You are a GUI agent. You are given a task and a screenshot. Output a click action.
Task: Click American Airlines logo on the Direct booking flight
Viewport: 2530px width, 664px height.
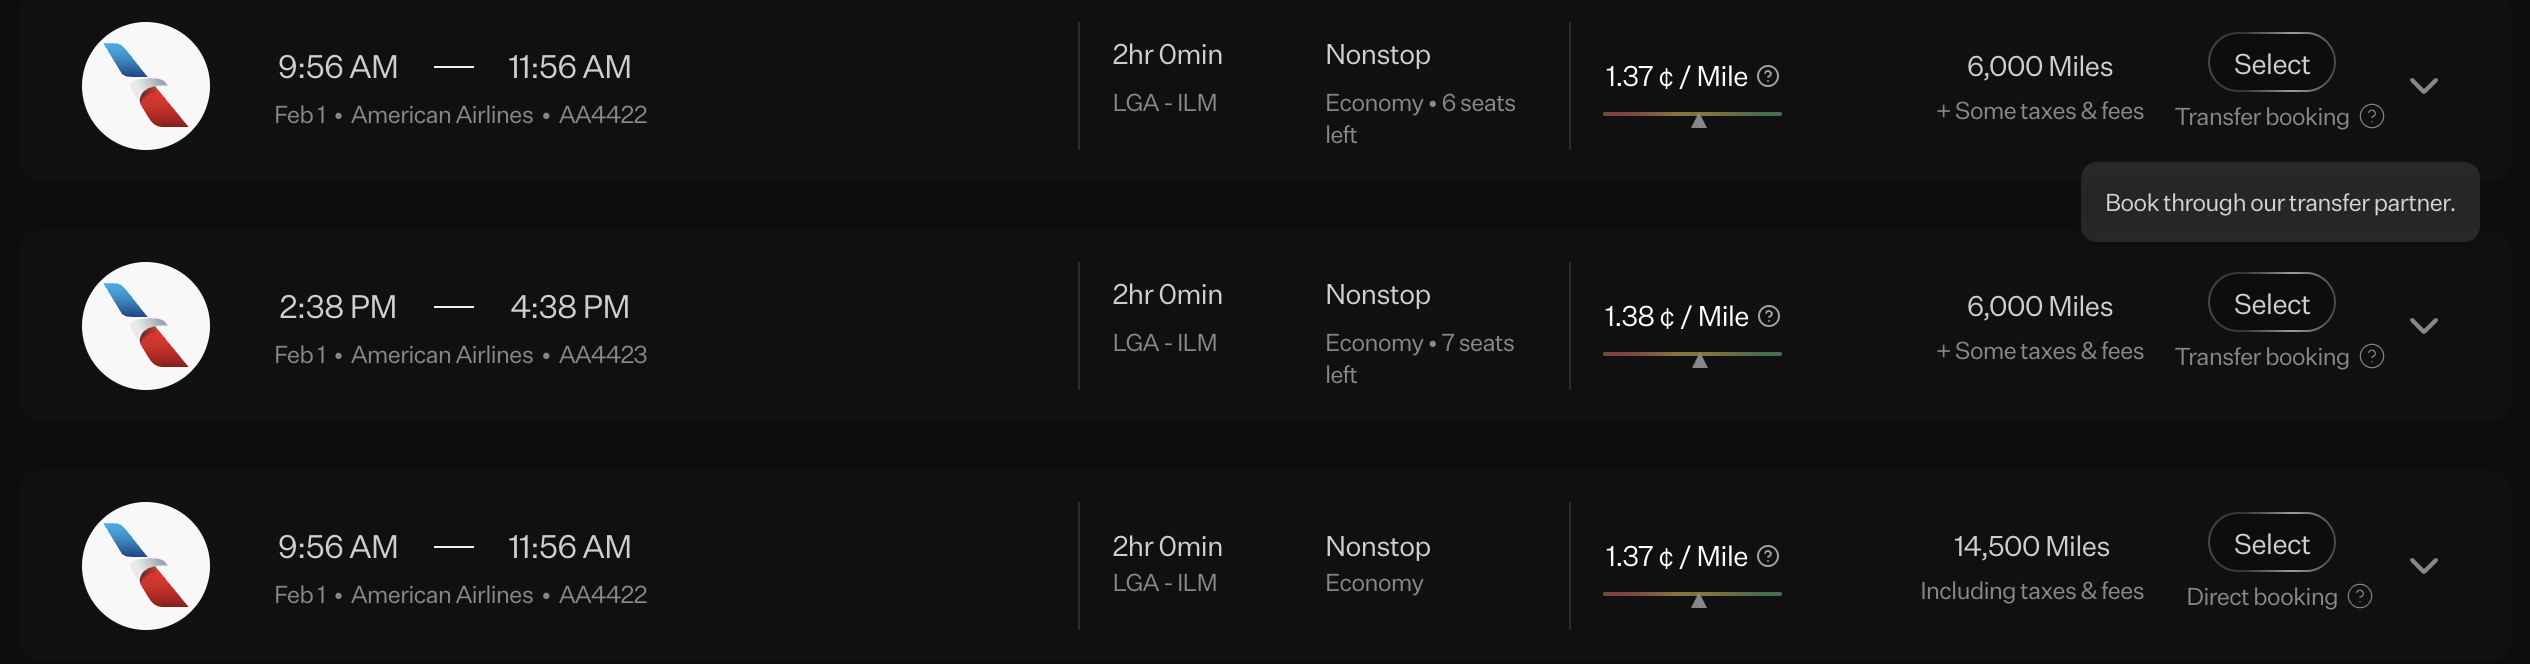(146, 566)
